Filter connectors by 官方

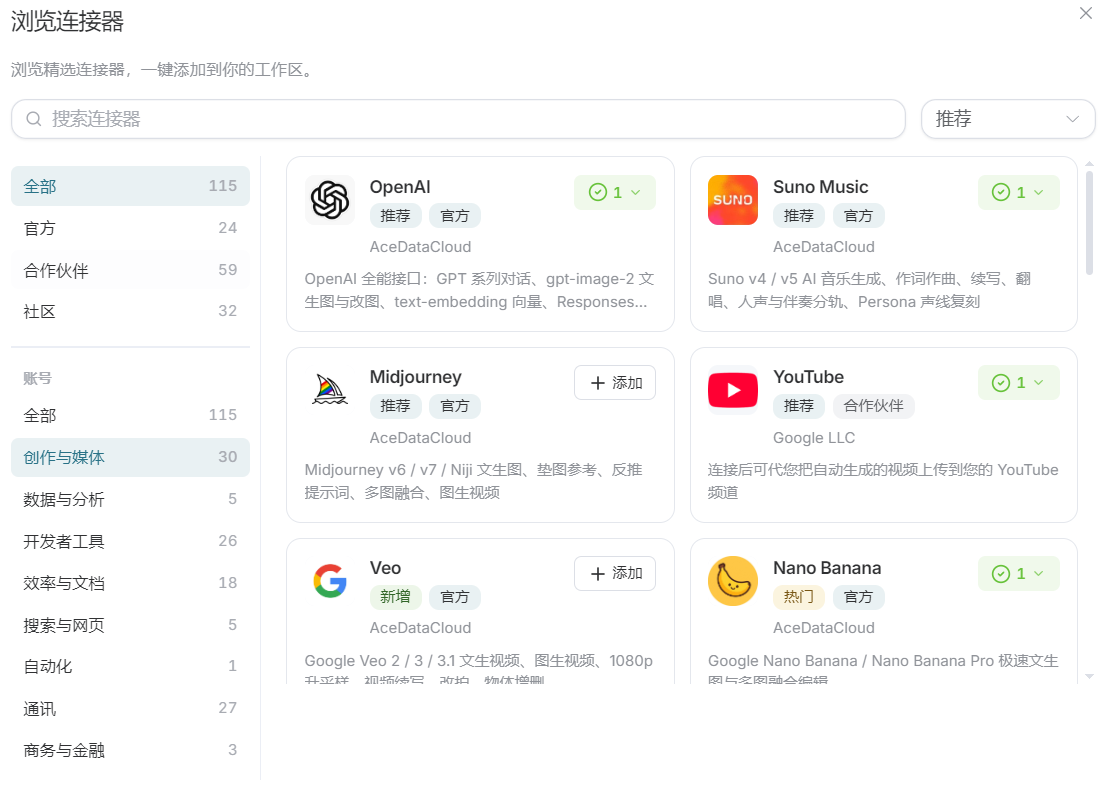(130, 228)
